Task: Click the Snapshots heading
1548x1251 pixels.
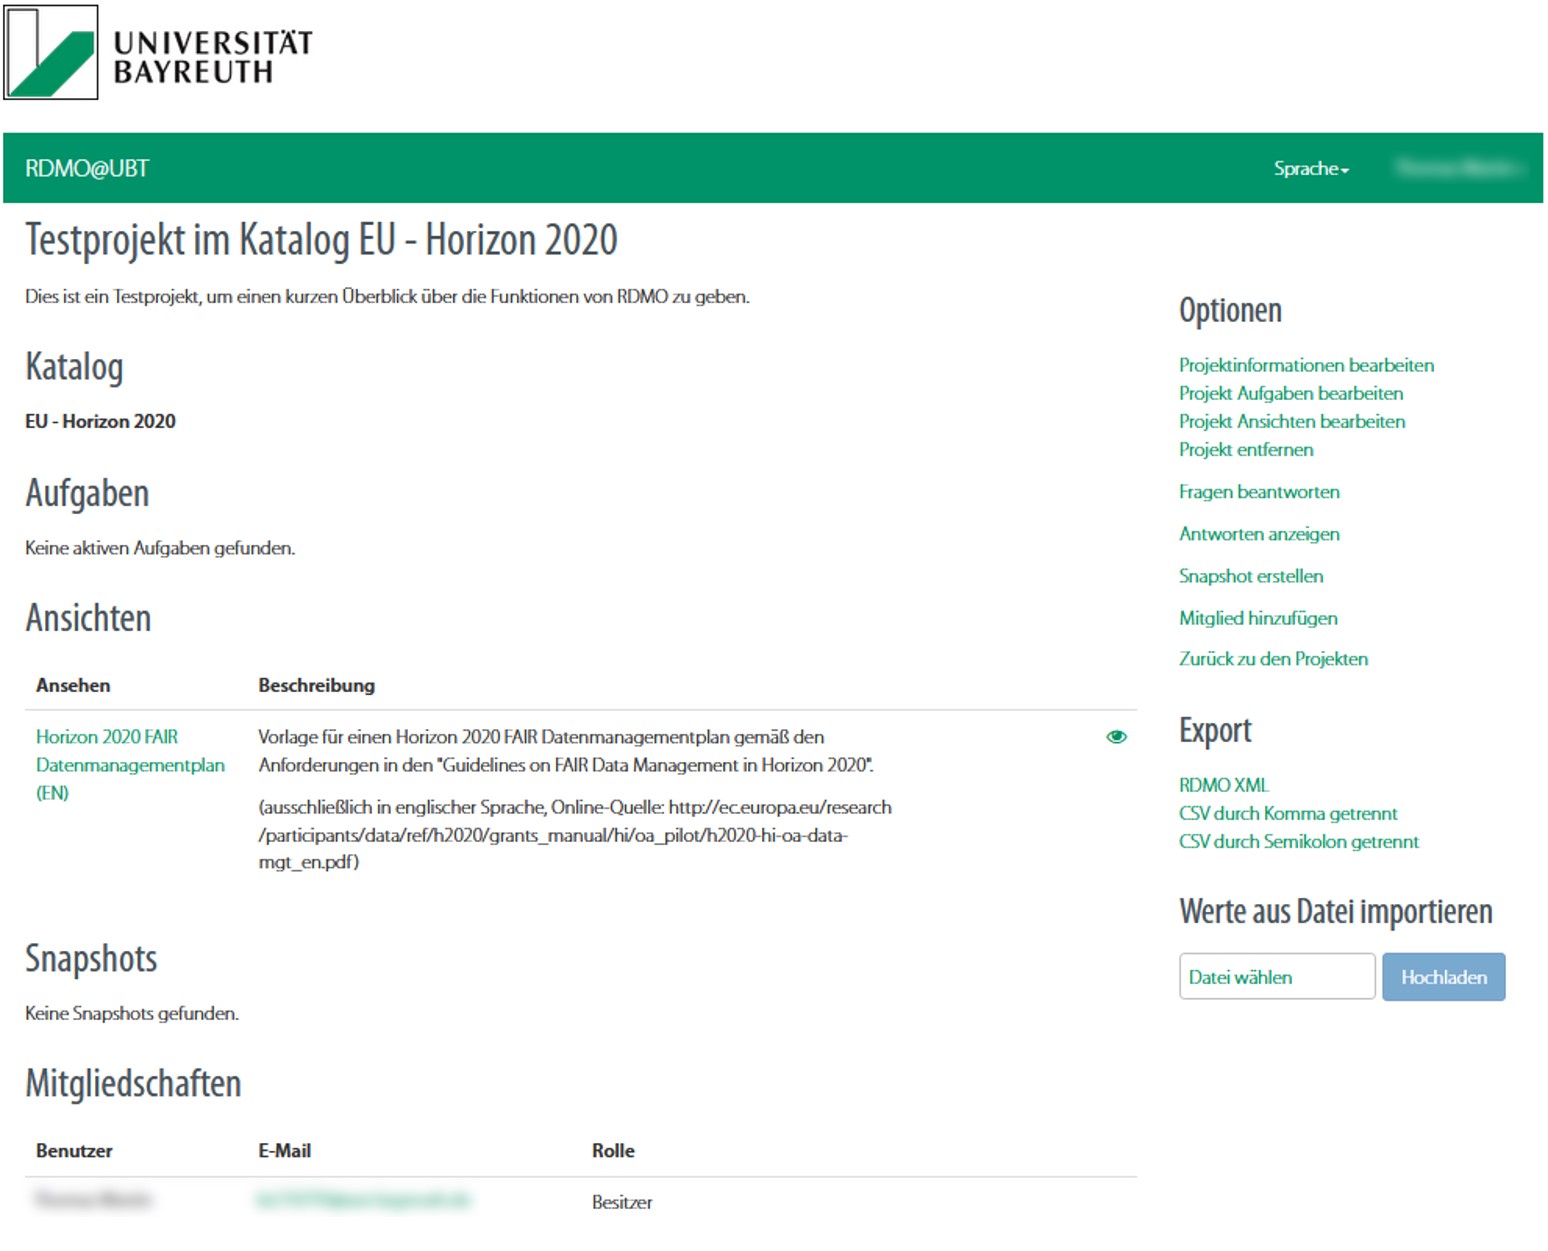Action: click(x=91, y=958)
